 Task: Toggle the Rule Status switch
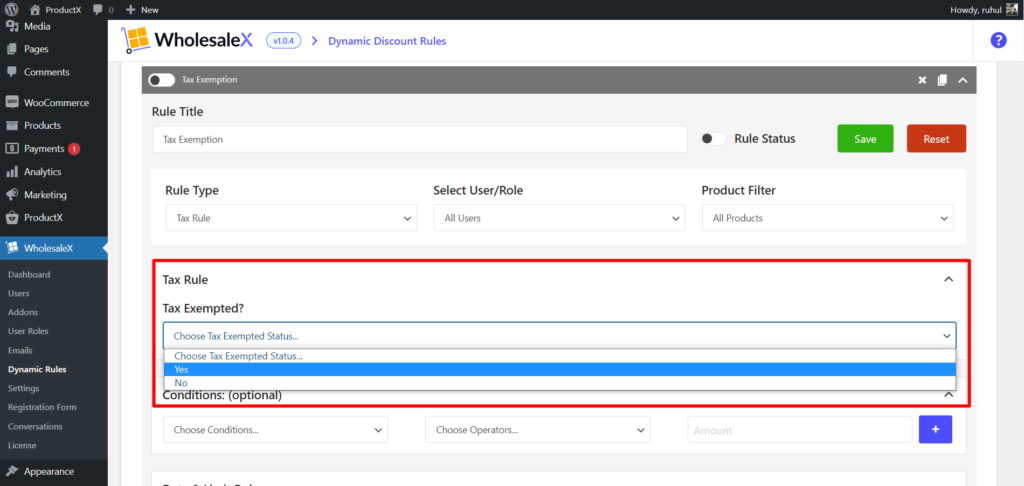tap(714, 138)
